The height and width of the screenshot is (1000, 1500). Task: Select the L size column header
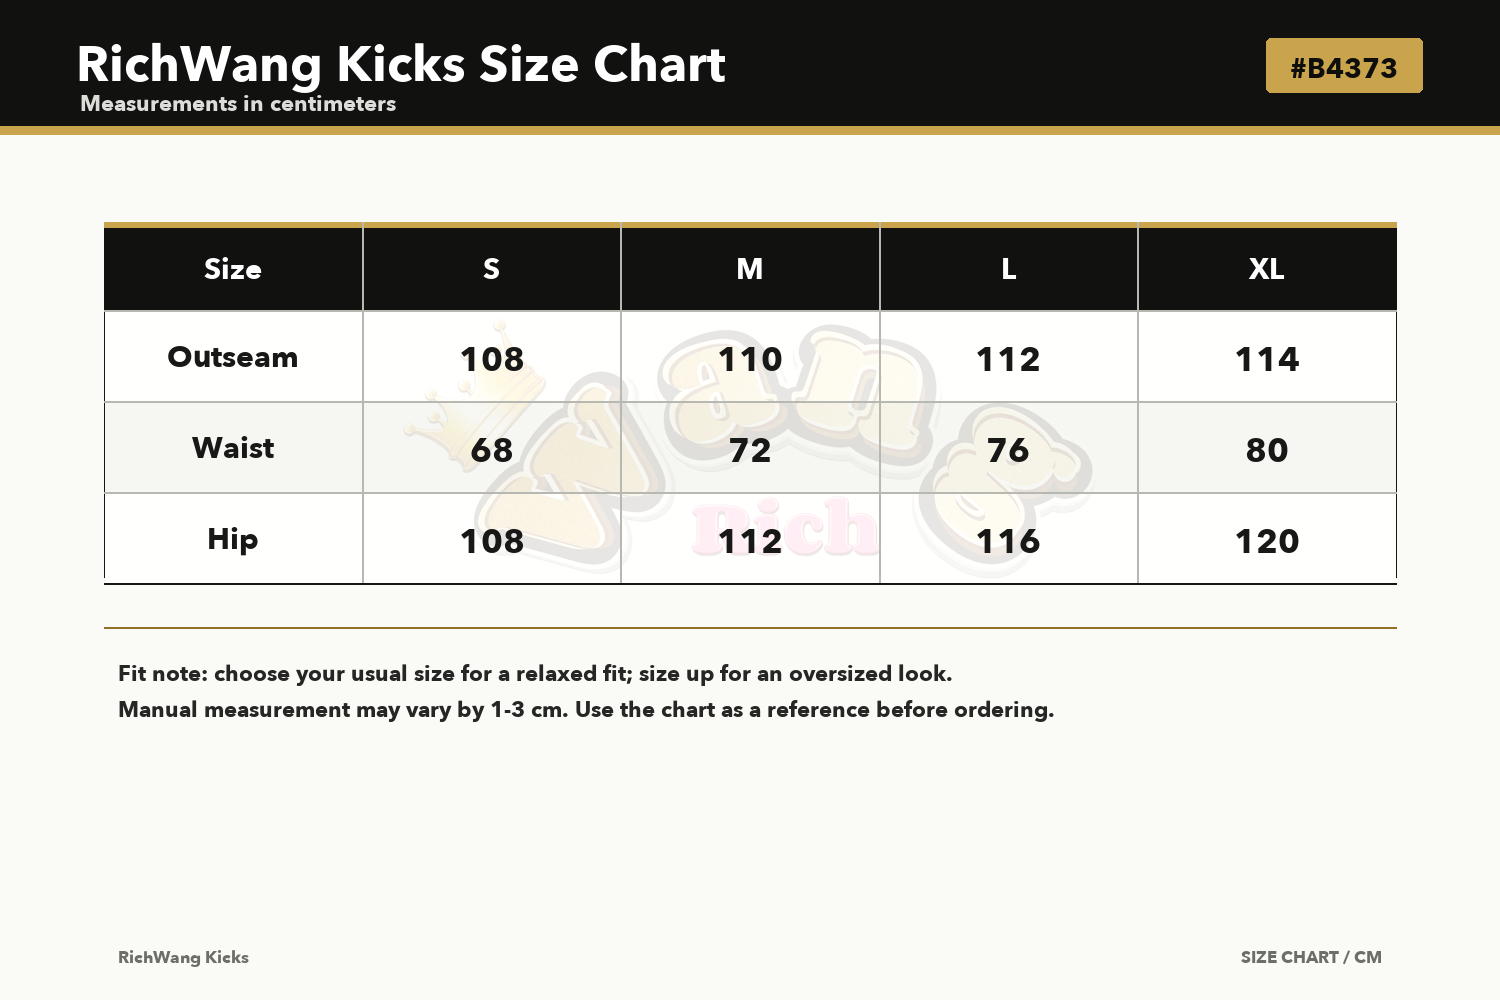[1009, 268]
